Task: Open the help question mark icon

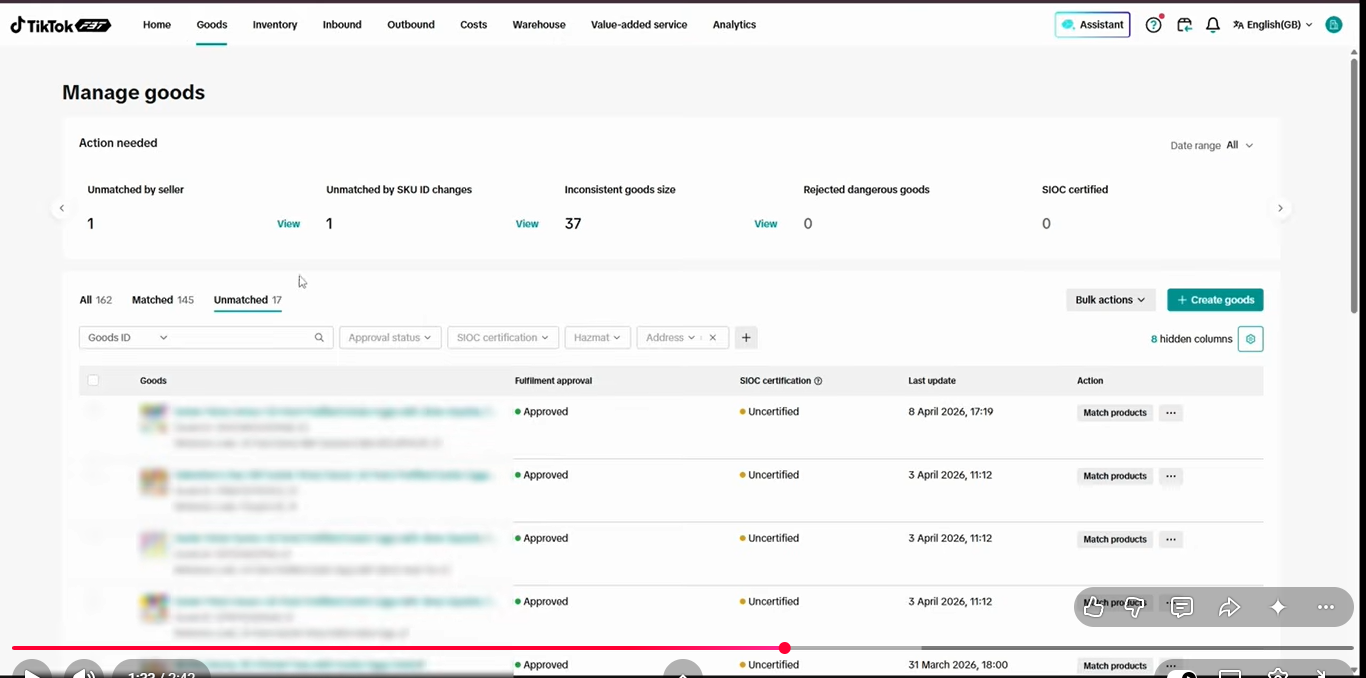Action: point(1153,25)
